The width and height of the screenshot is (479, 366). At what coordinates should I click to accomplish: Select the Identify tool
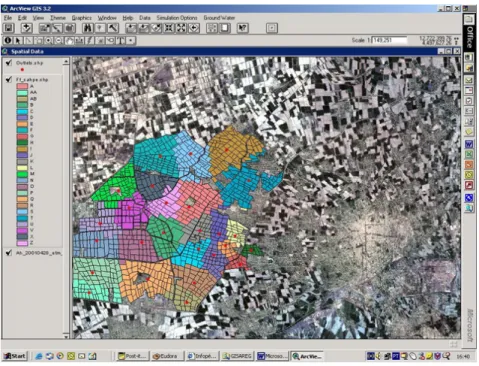8,41
